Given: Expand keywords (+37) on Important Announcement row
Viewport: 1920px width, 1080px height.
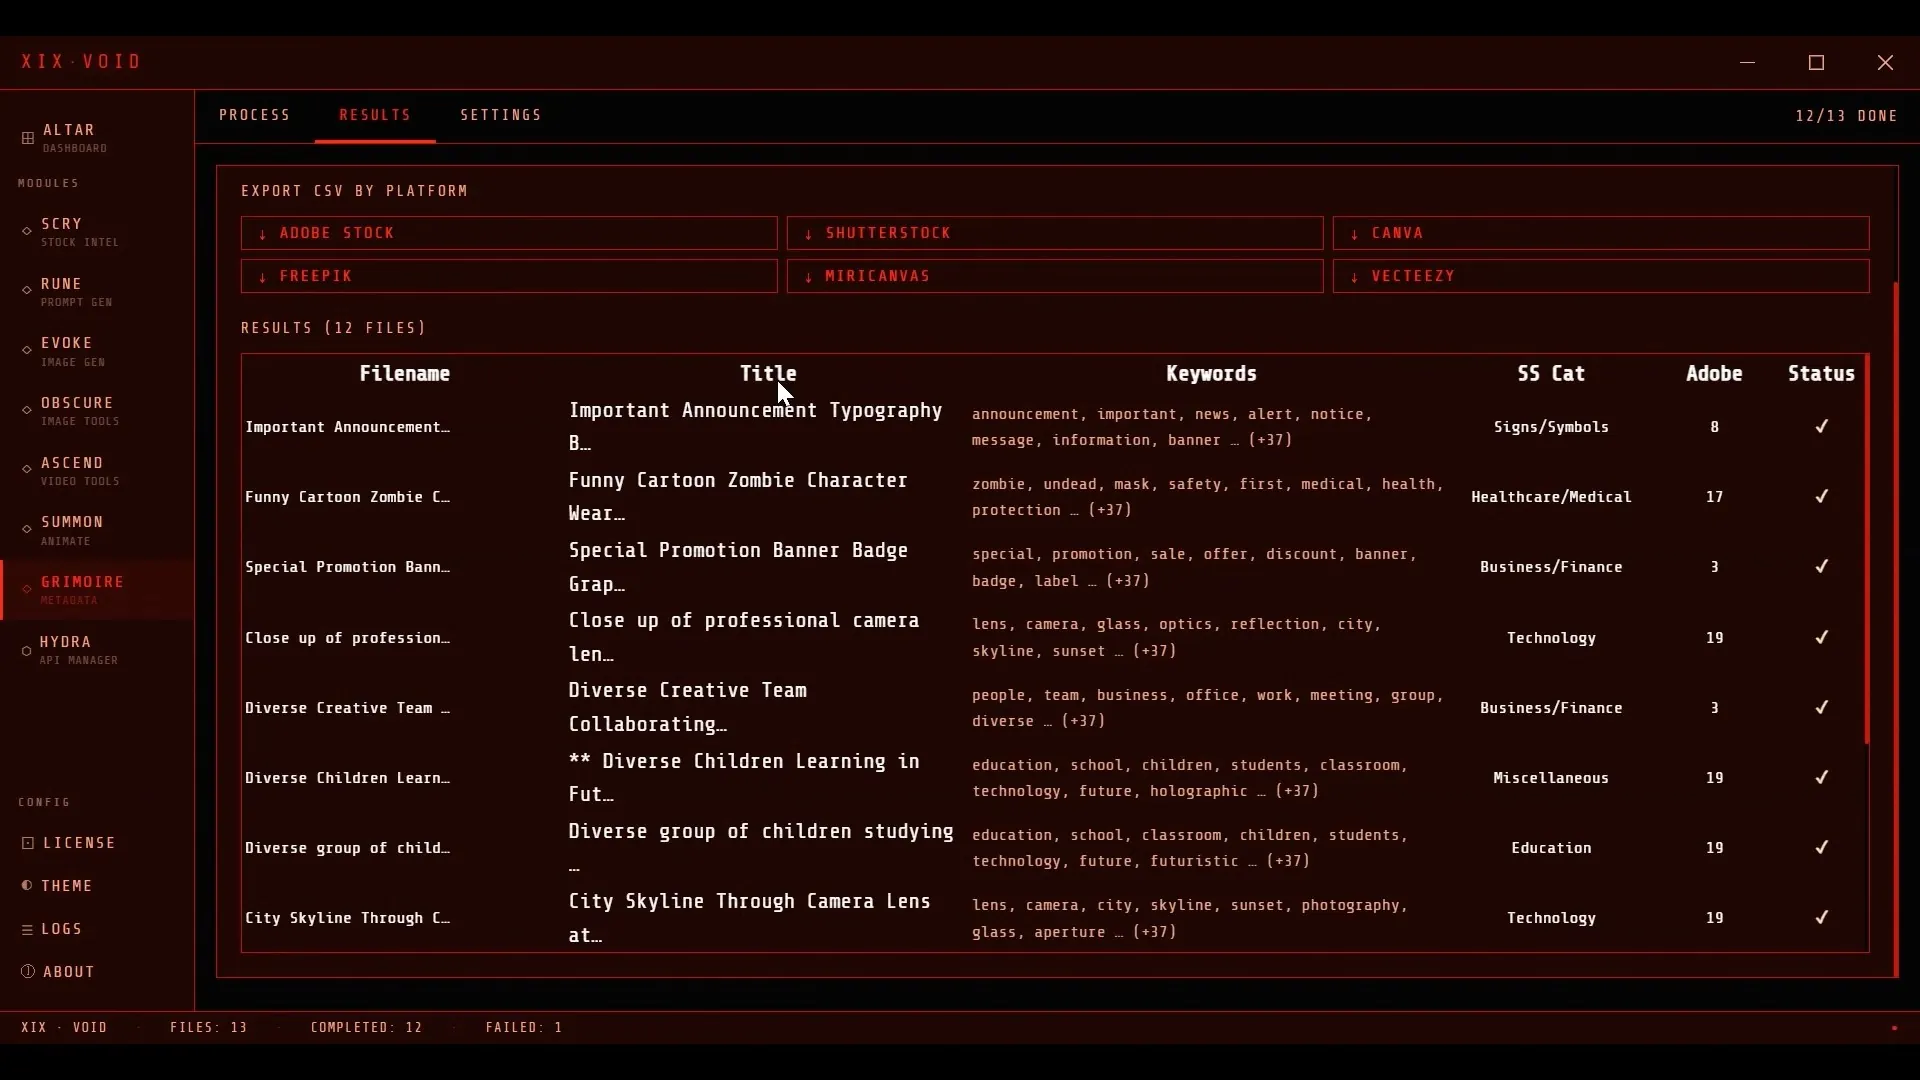Looking at the screenshot, I should pyautogui.click(x=1268, y=440).
